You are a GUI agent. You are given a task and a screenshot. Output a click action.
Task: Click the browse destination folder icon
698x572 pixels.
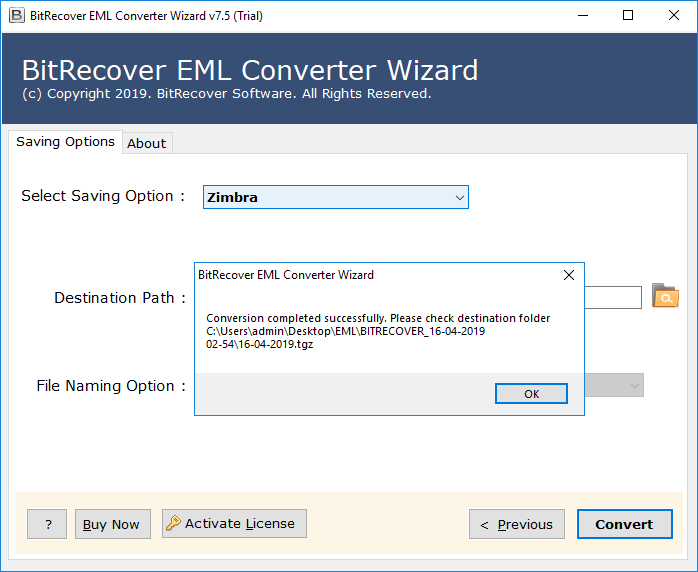coord(665,296)
